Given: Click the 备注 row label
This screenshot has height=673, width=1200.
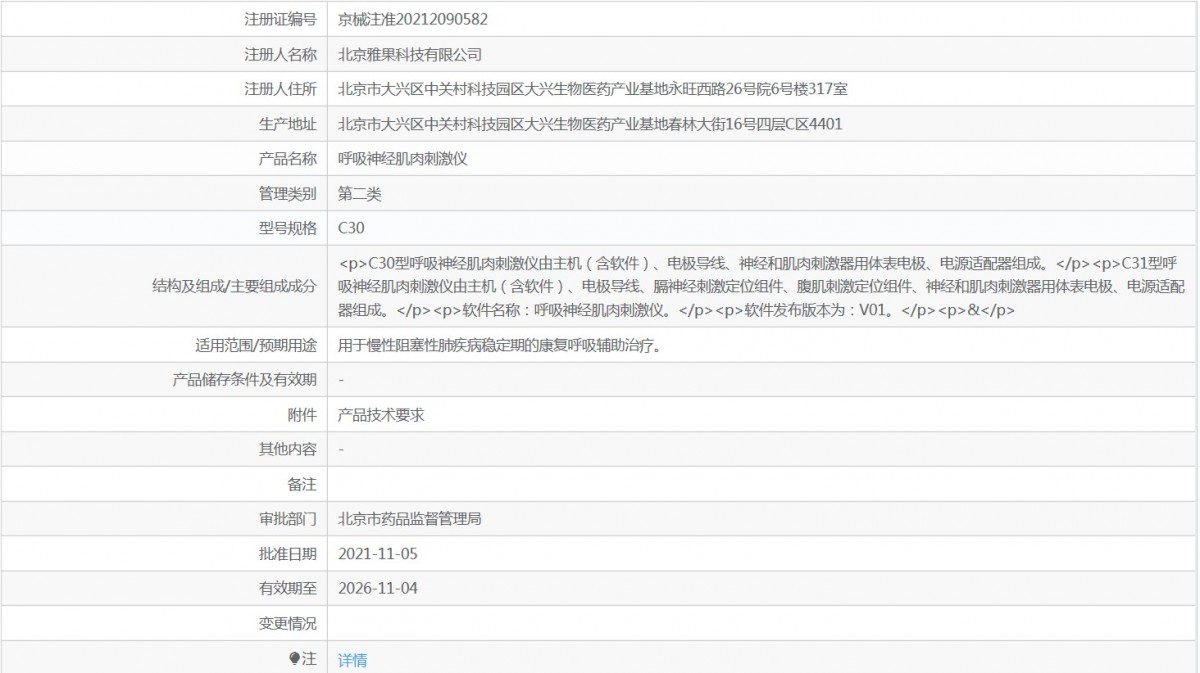Looking at the screenshot, I should 302,484.
